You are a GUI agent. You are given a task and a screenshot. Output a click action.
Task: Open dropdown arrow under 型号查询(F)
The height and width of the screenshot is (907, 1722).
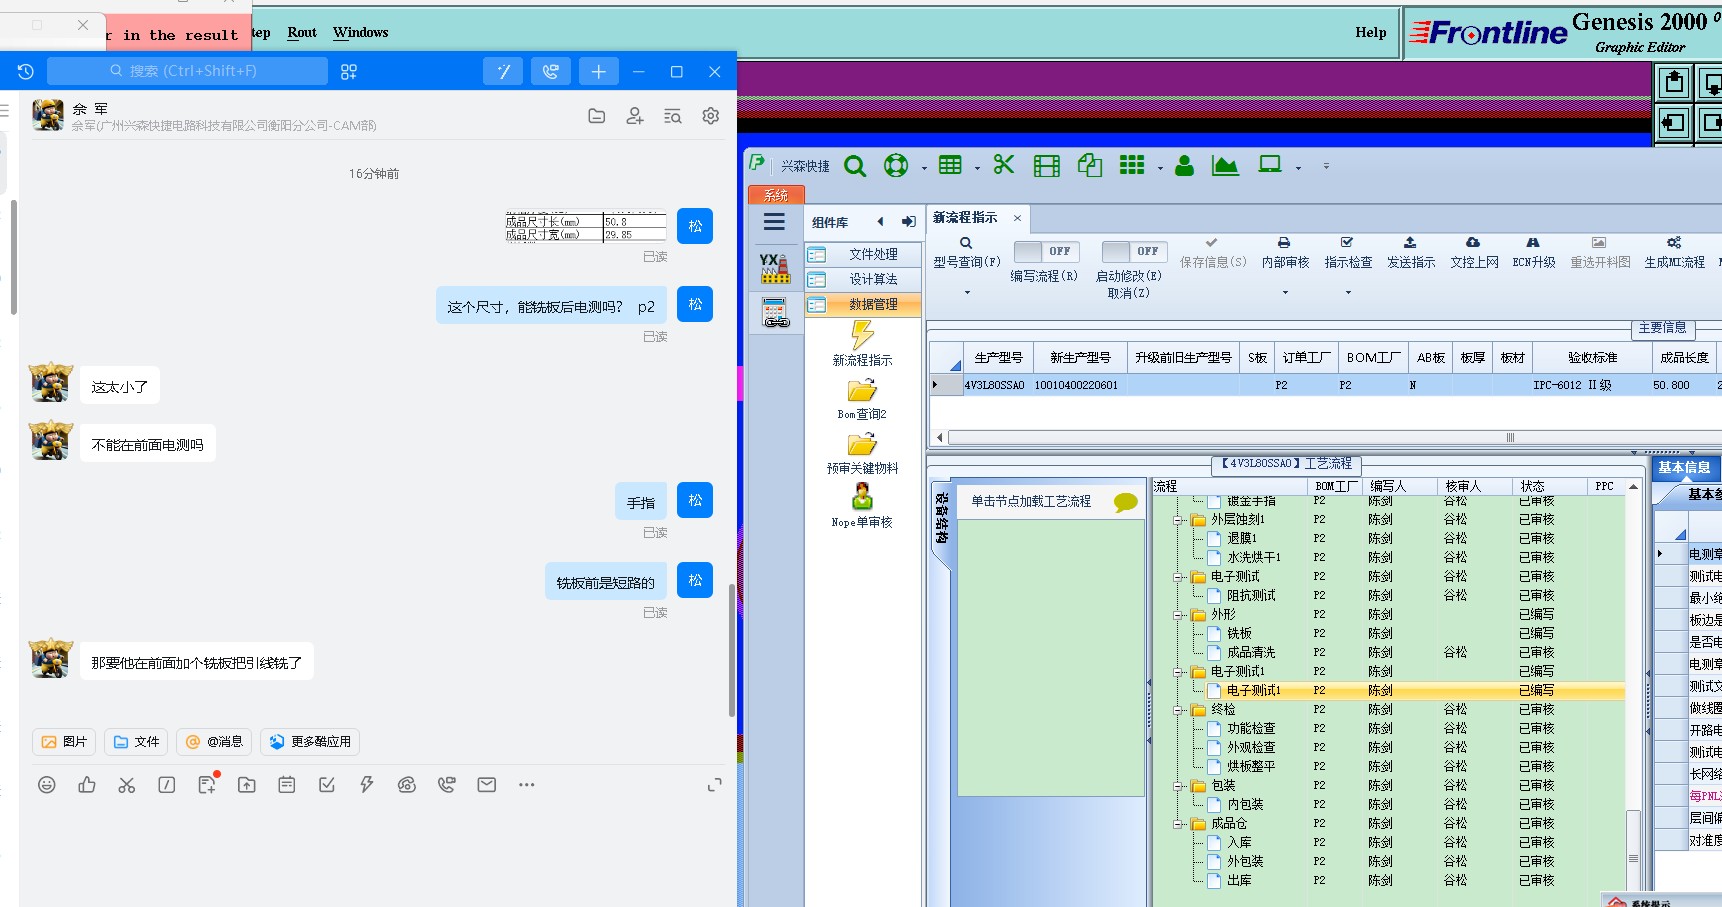pyautogui.click(x=967, y=293)
